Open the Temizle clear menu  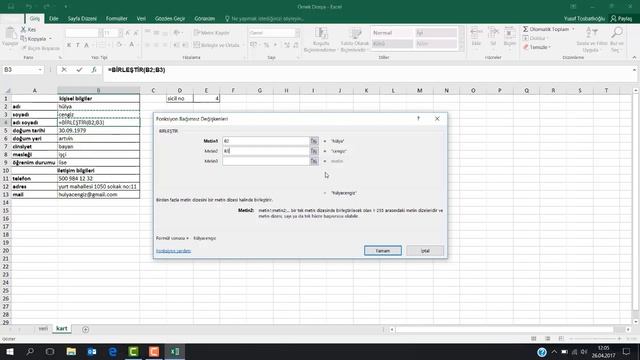(x=537, y=47)
